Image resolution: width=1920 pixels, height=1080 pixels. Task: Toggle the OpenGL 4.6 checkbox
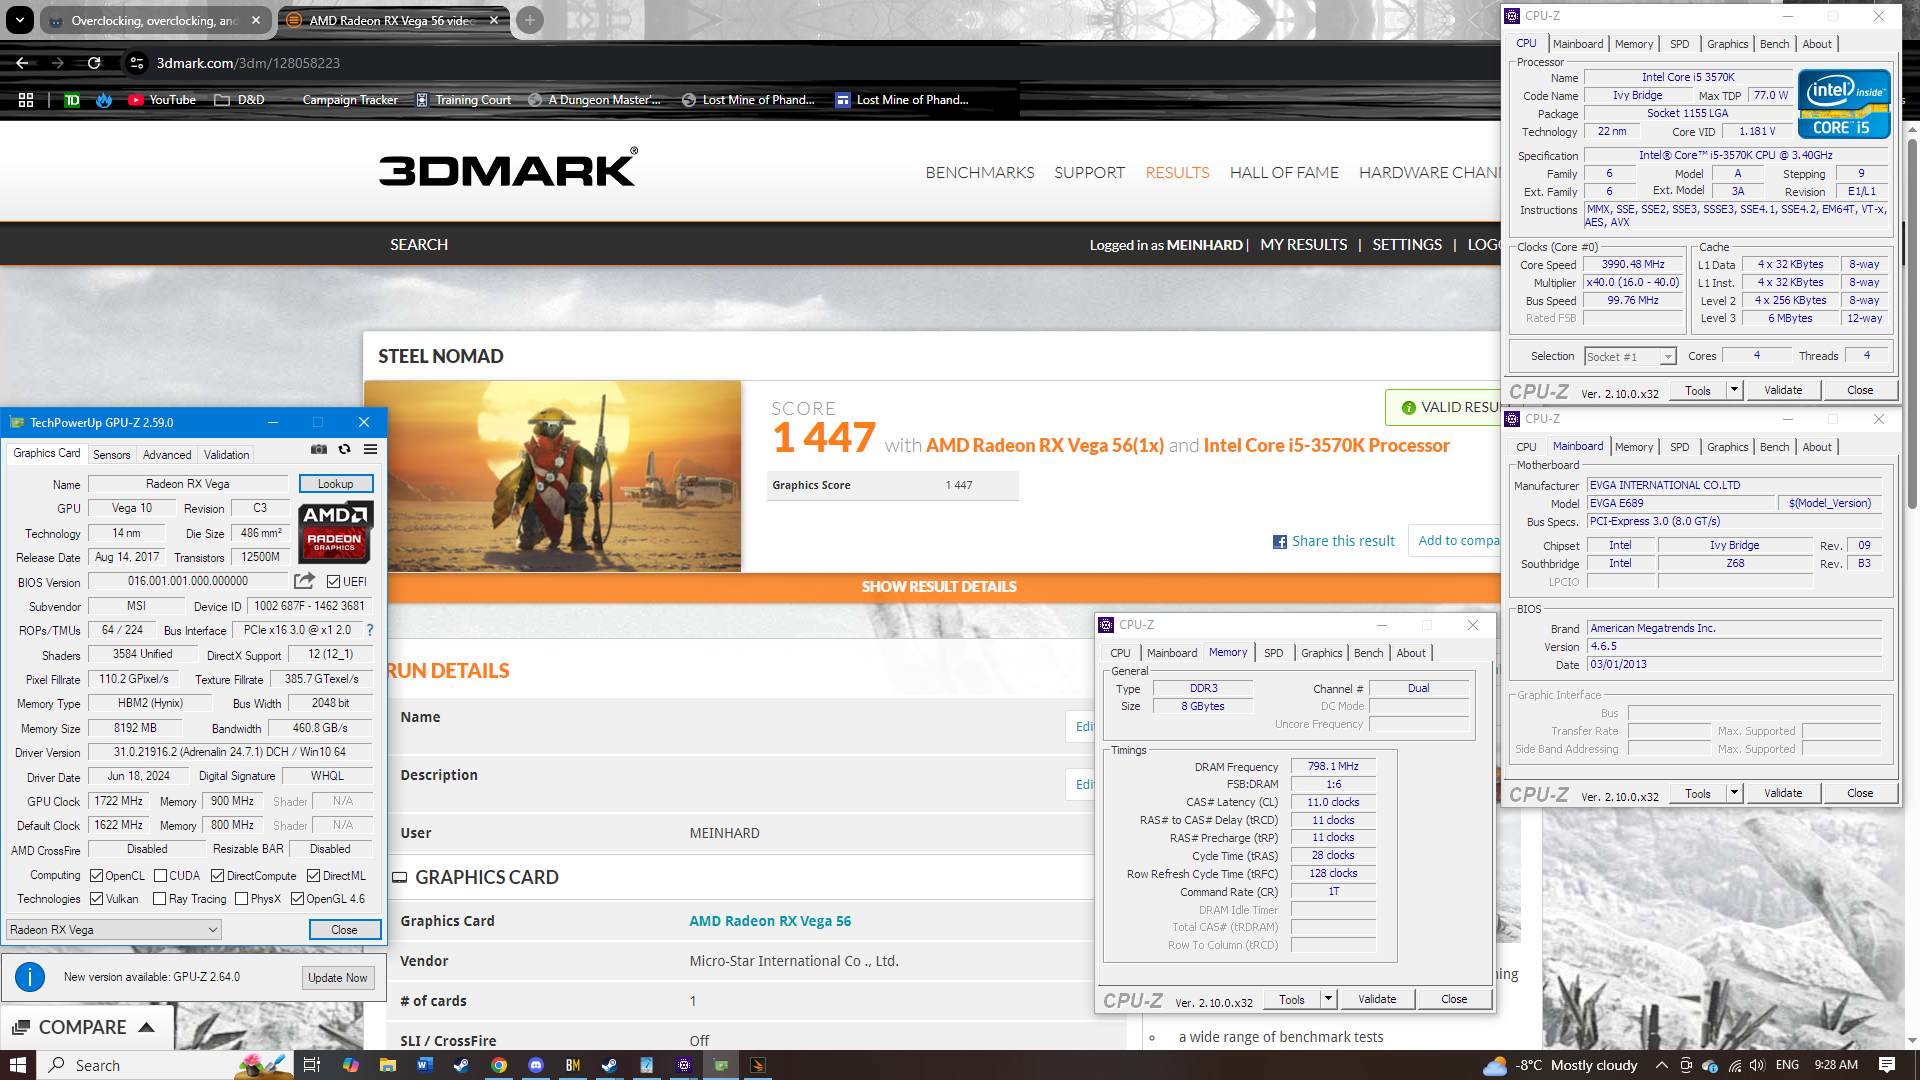[298, 899]
